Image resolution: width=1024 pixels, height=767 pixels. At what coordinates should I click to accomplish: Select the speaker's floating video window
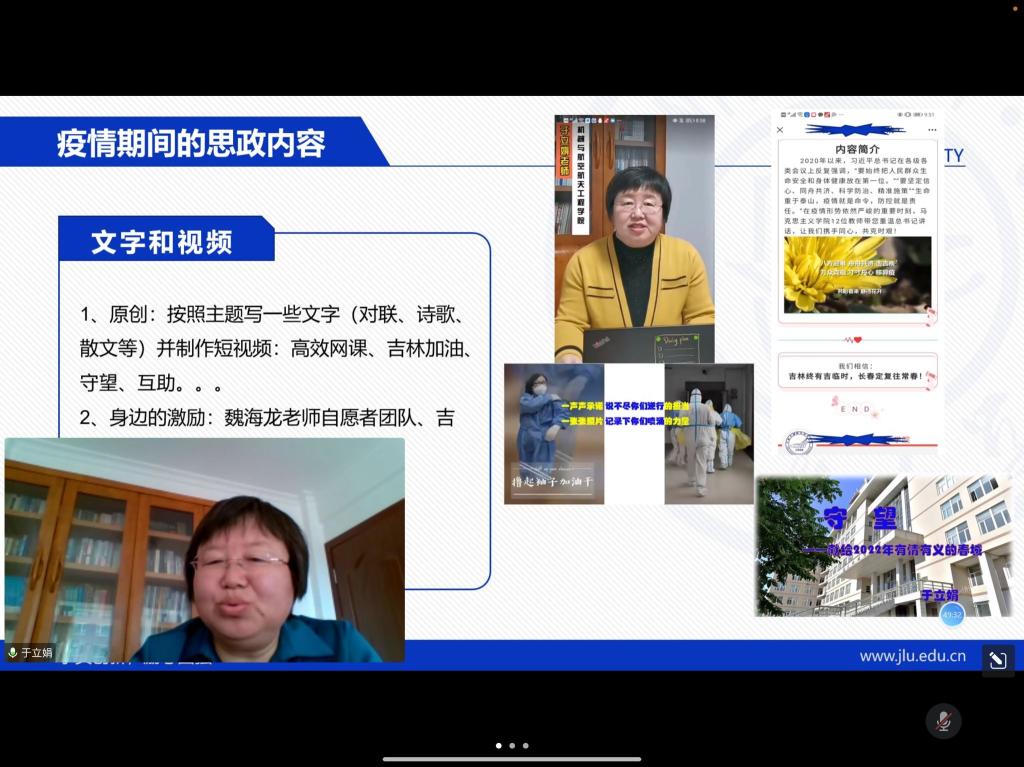click(204, 550)
